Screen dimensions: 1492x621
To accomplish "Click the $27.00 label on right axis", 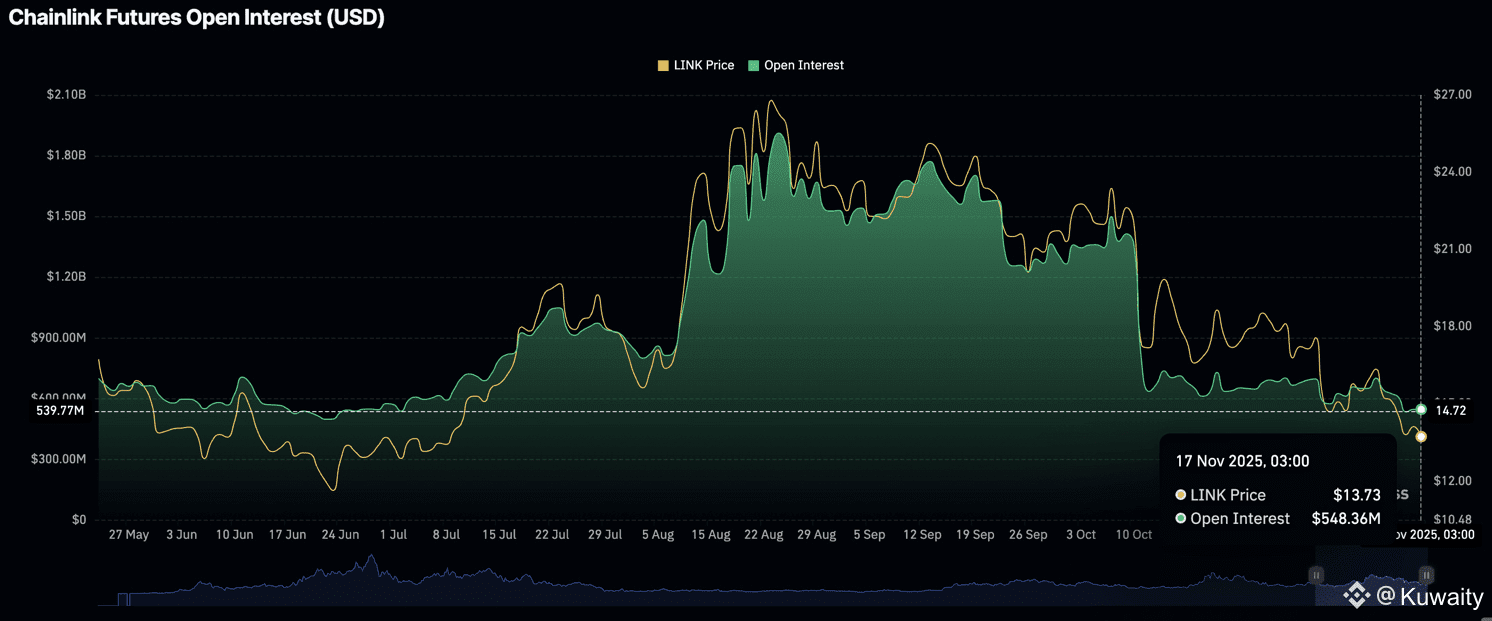I will [1453, 95].
